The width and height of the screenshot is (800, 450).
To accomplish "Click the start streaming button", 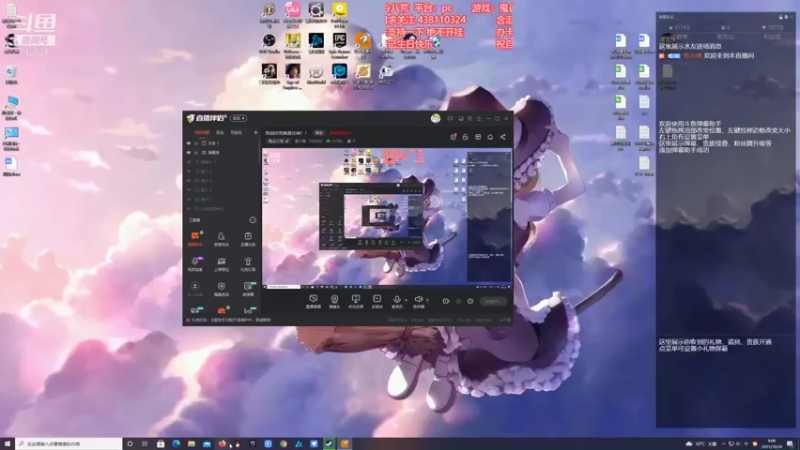I will (x=493, y=301).
